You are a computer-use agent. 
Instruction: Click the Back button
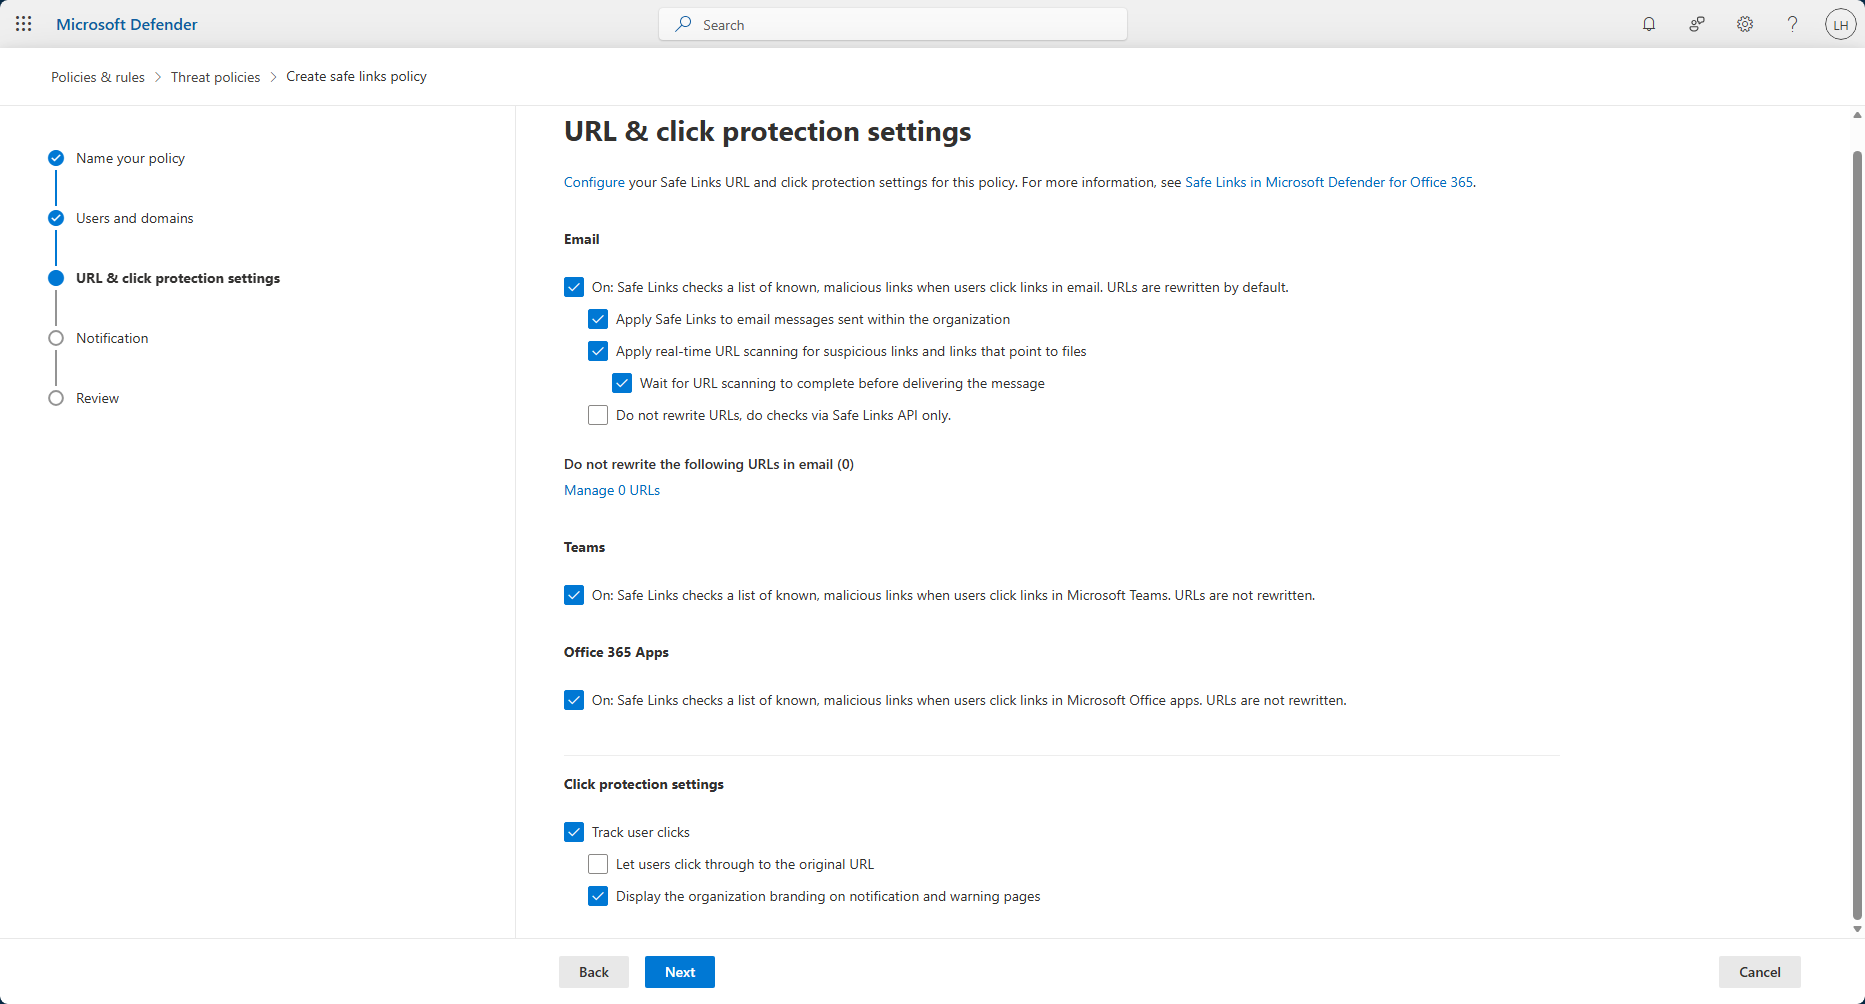(x=594, y=972)
